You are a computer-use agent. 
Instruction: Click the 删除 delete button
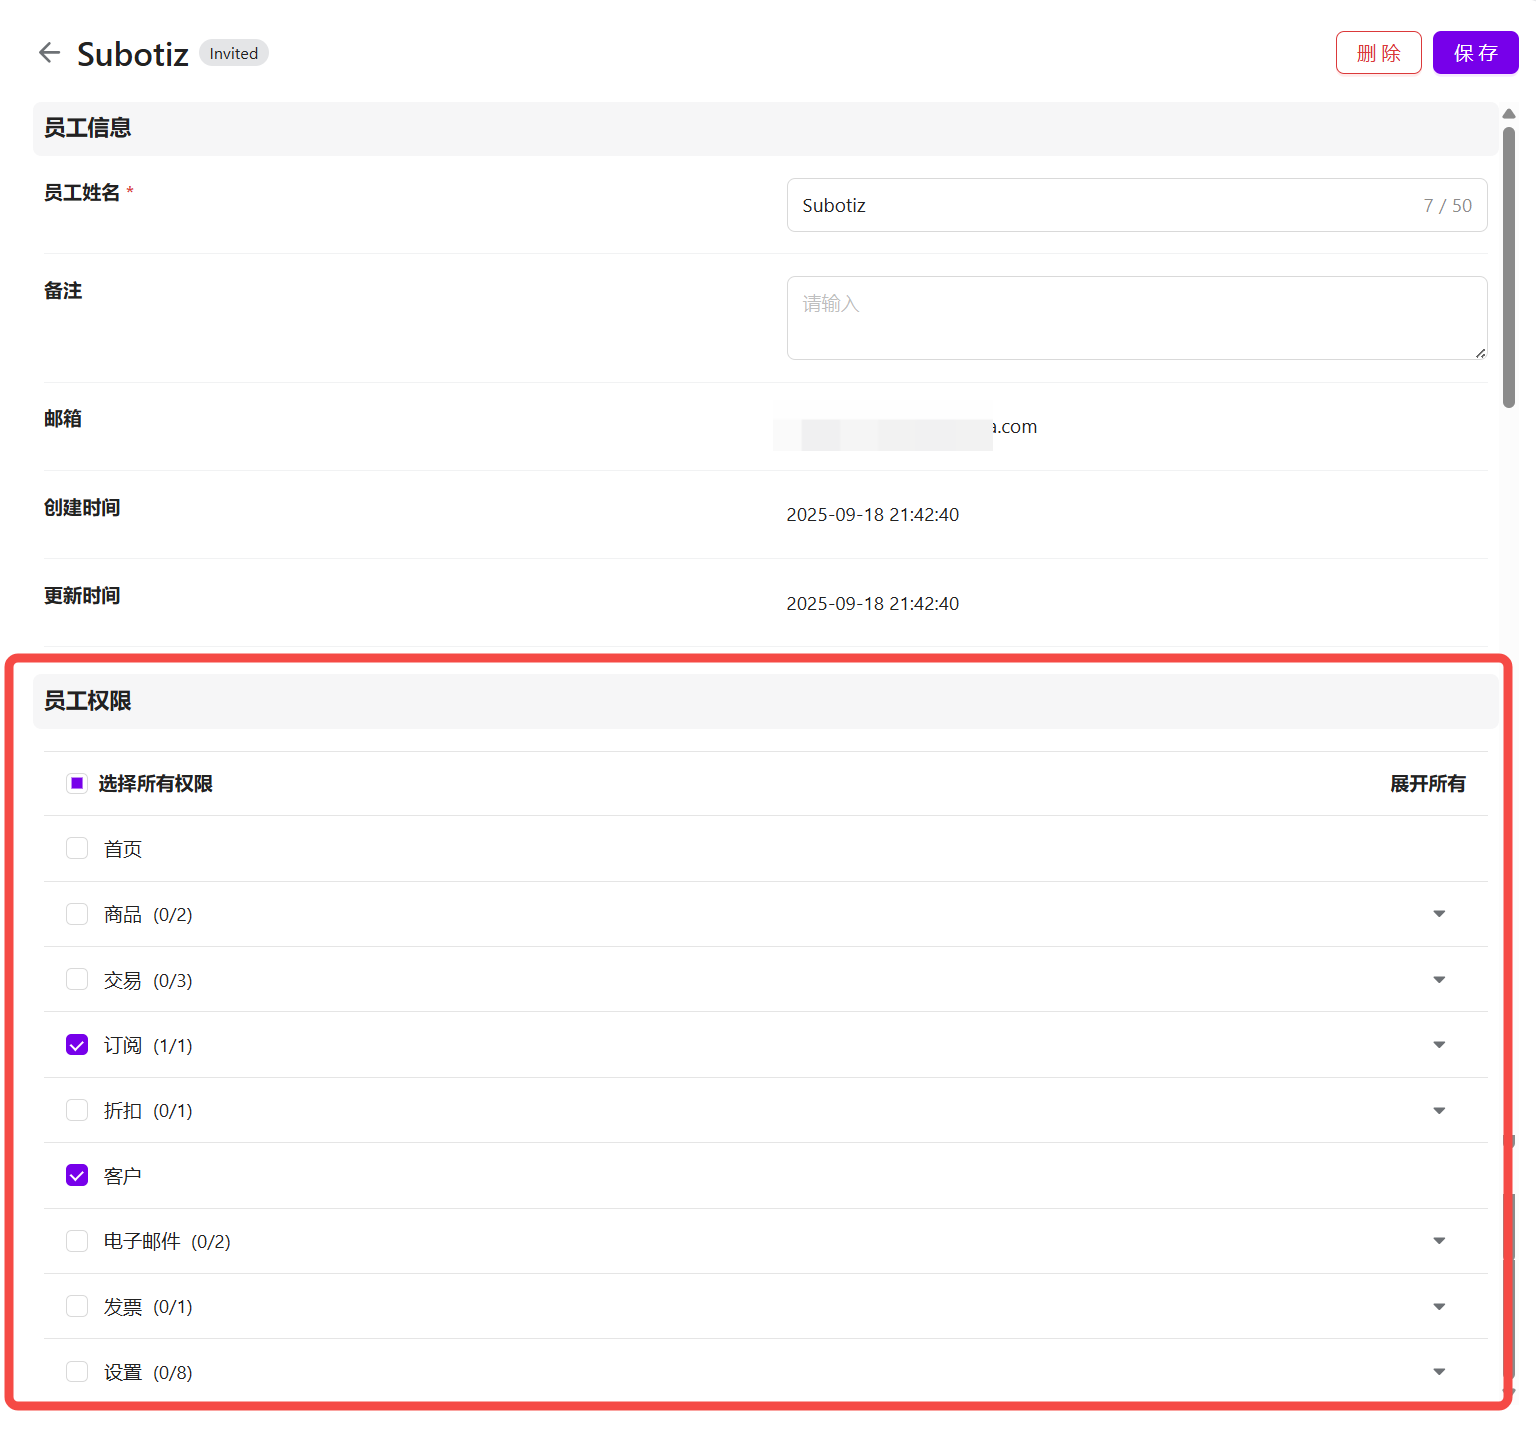coord(1378,53)
